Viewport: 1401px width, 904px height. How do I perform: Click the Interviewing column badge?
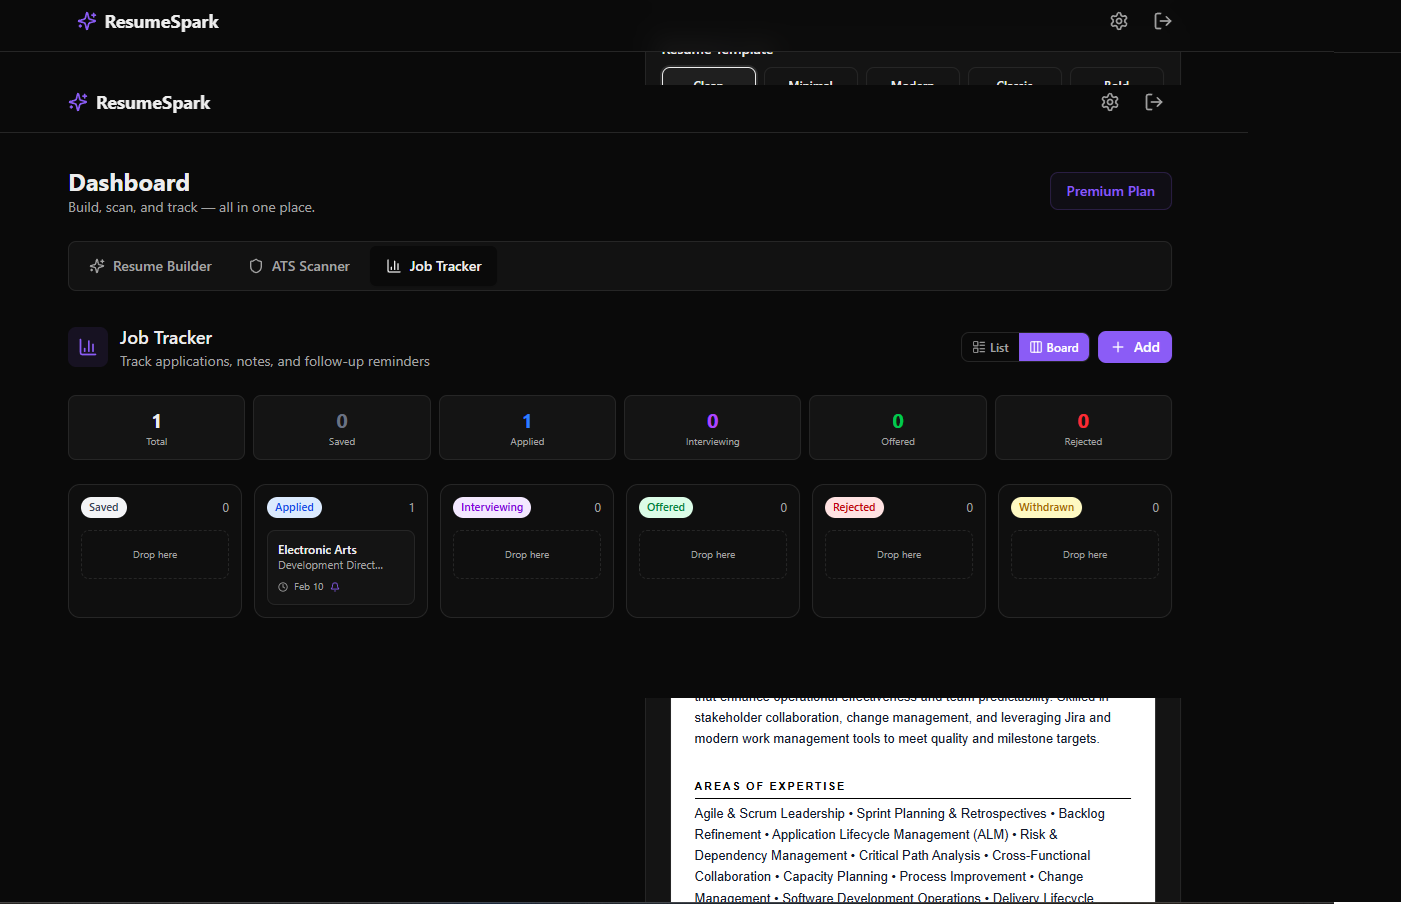(492, 507)
